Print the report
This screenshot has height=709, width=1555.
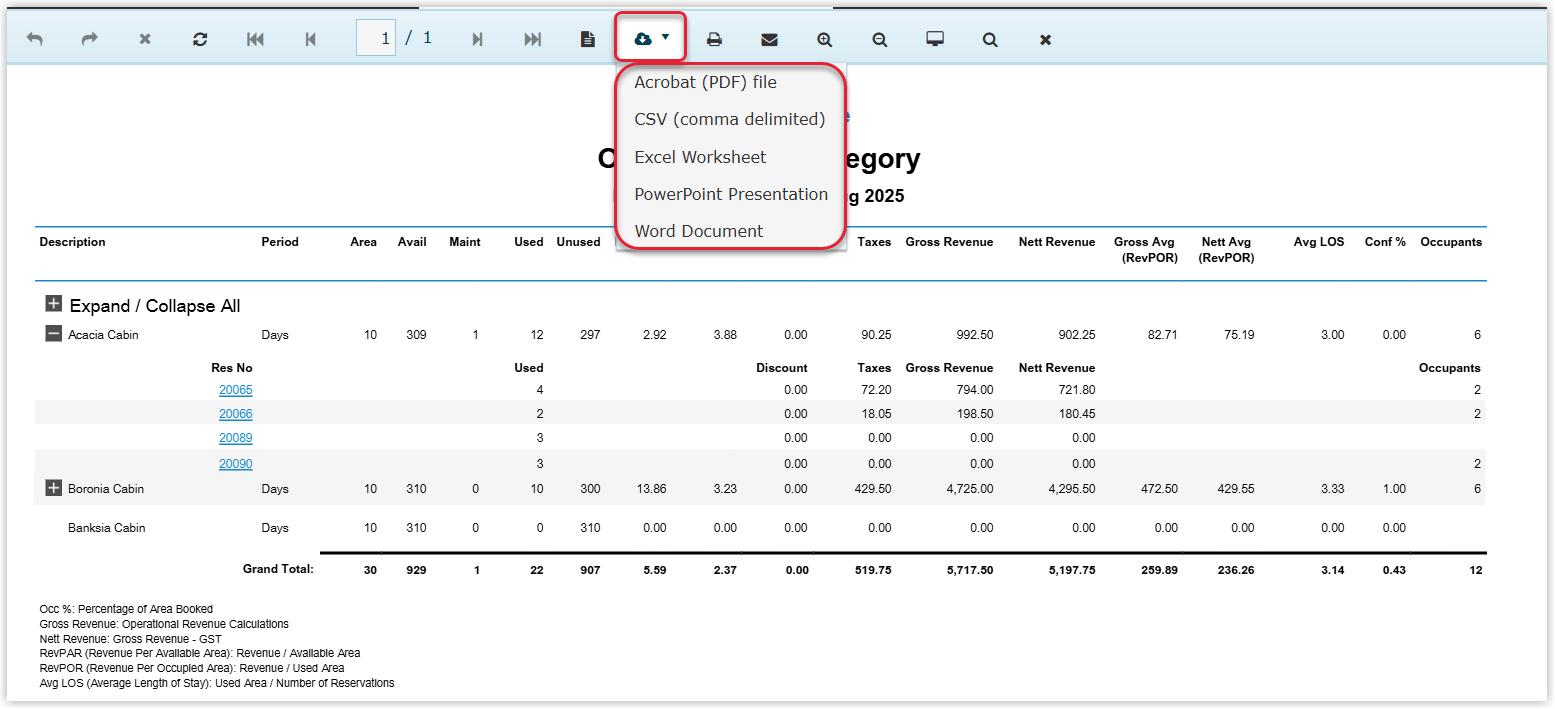(714, 39)
